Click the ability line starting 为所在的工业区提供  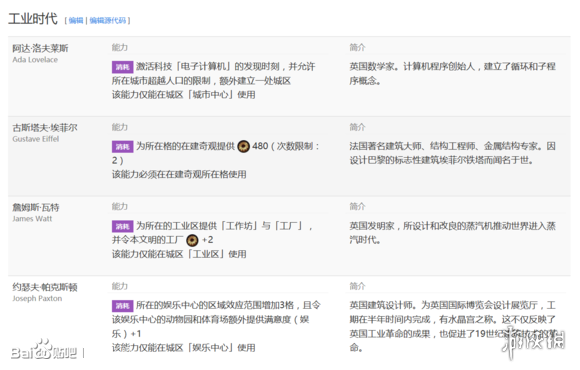225,226
